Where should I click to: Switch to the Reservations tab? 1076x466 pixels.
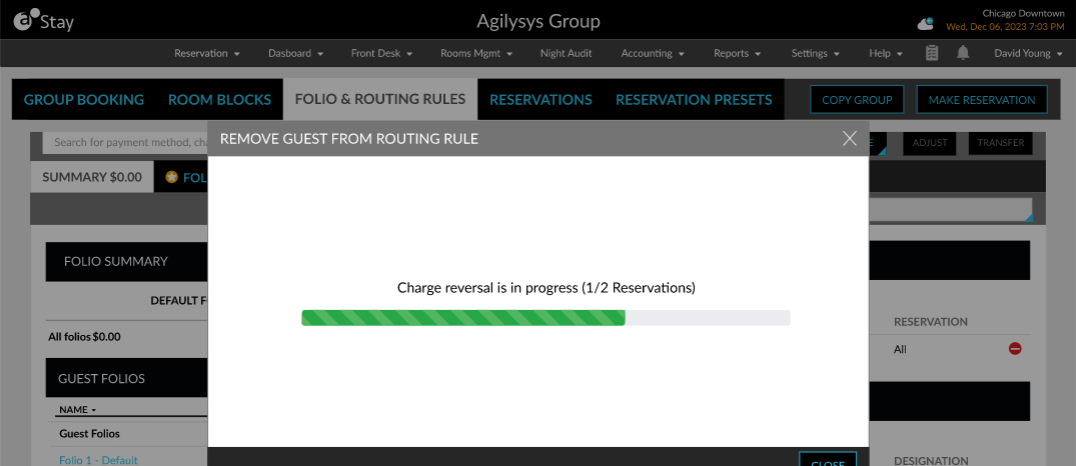[x=541, y=100]
